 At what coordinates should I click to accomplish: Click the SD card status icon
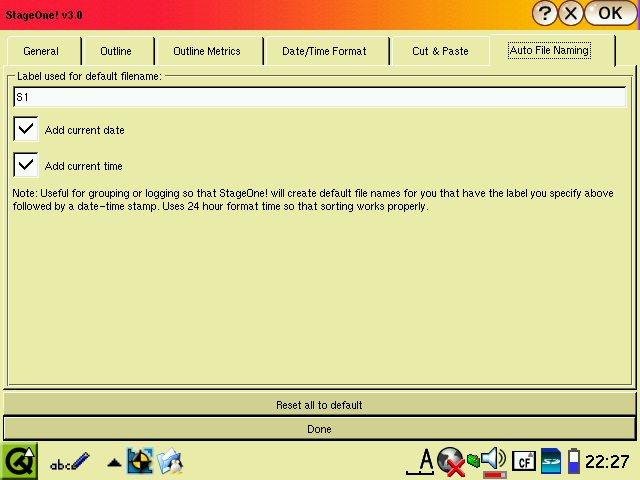click(x=550, y=461)
